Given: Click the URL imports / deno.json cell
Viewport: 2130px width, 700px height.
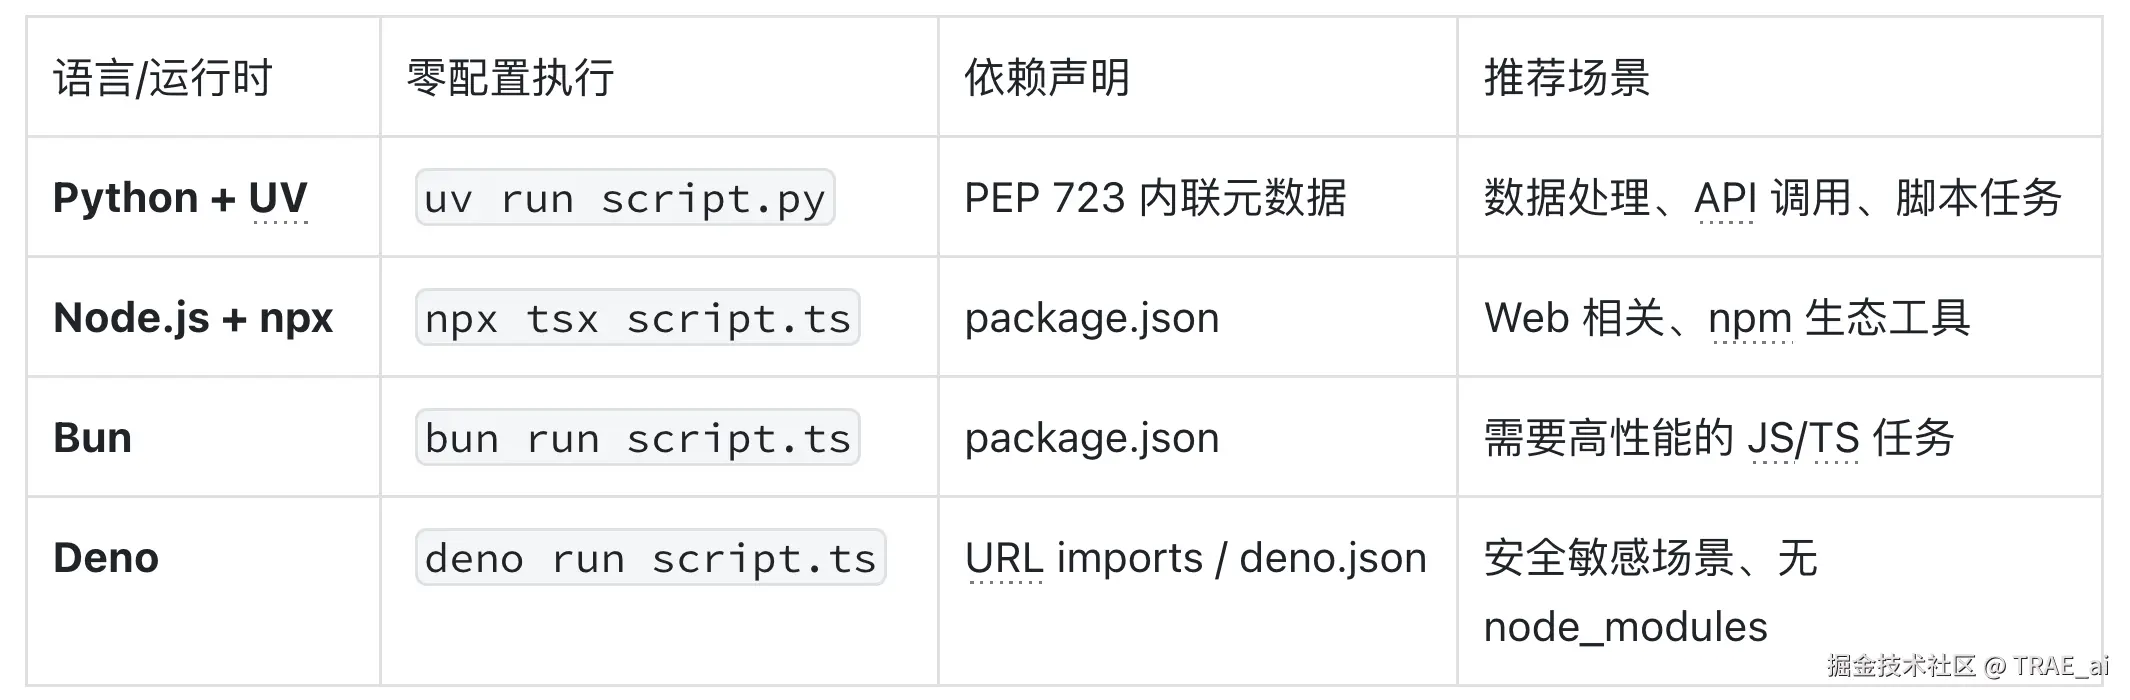Looking at the screenshot, I should 1195,558.
